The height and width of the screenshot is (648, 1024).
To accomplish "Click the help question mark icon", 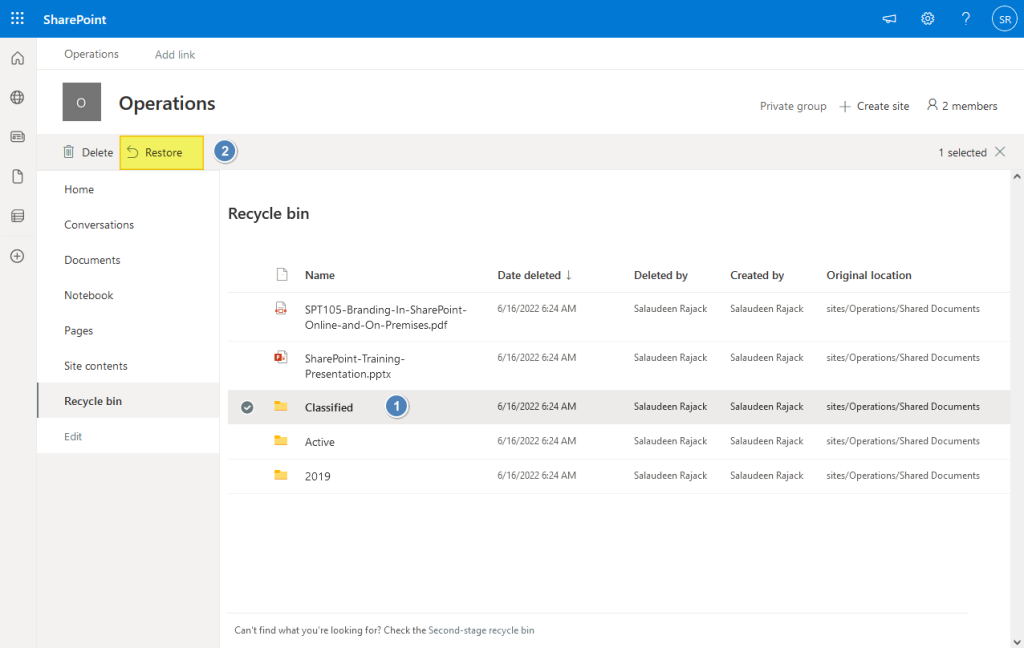I will pyautogui.click(x=965, y=19).
